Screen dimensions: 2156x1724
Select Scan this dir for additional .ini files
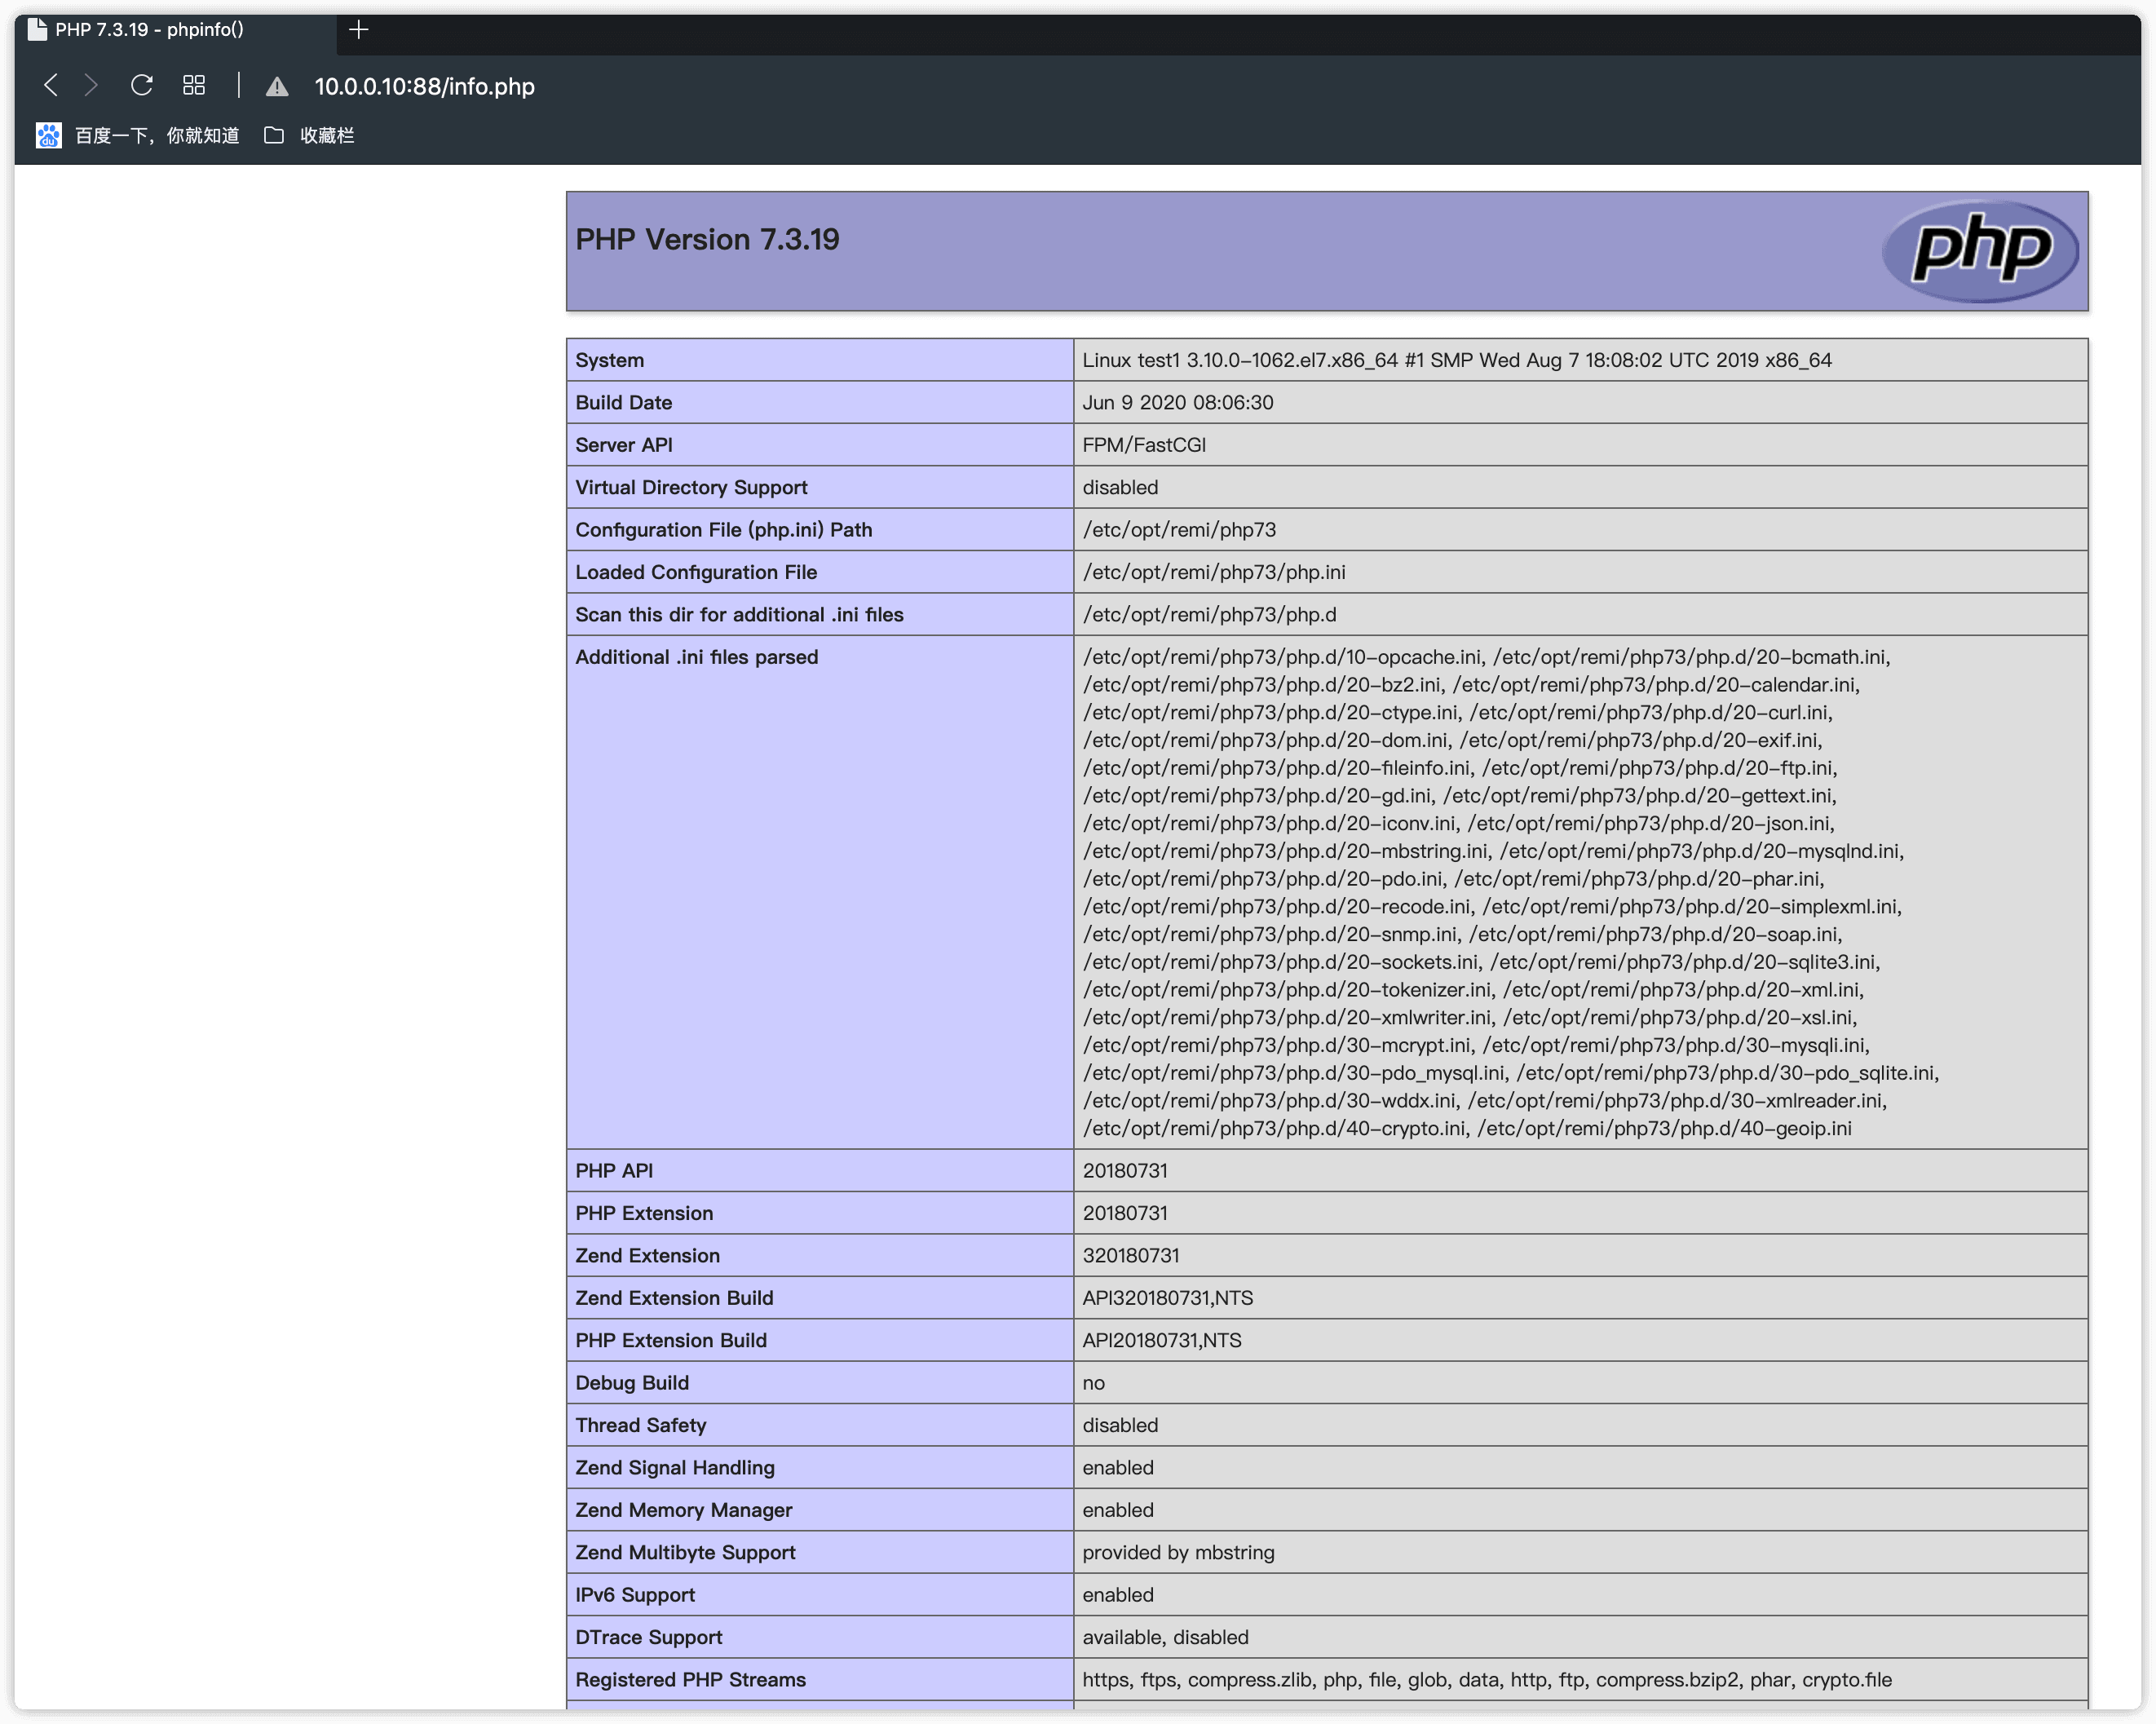pyautogui.click(x=739, y=615)
